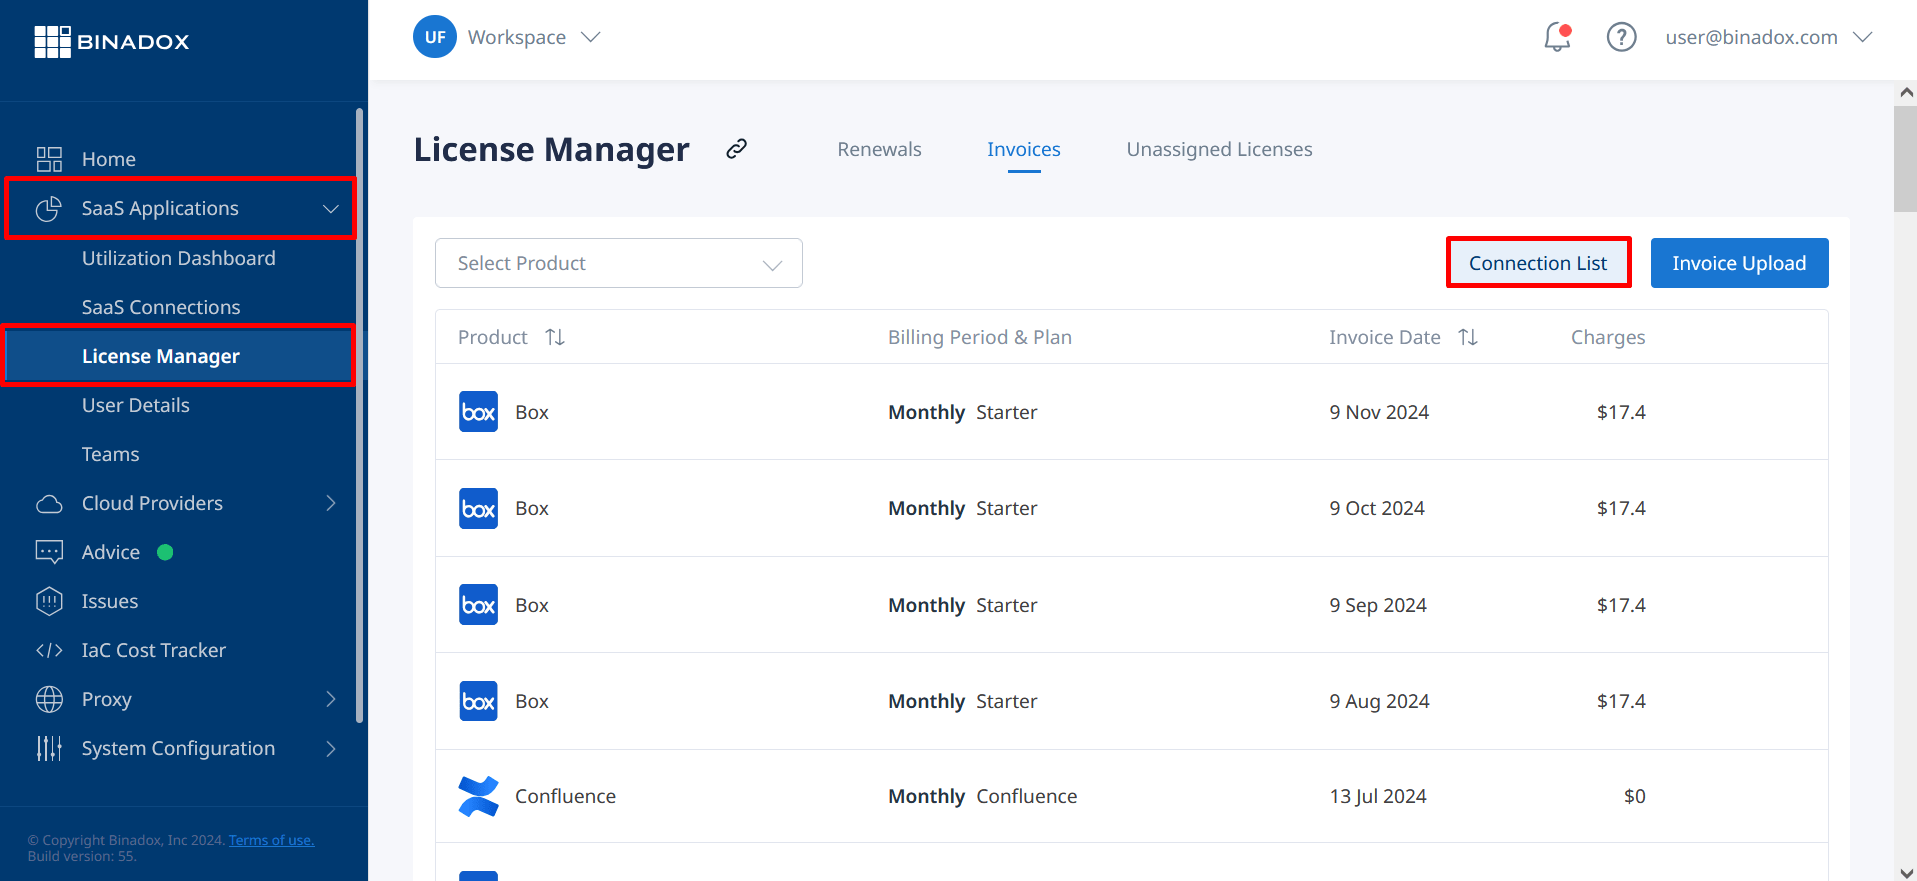Image resolution: width=1917 pixels, height=881 pixels.
Task: Click the Confluence product name
Action: click(x=565, y=796)
